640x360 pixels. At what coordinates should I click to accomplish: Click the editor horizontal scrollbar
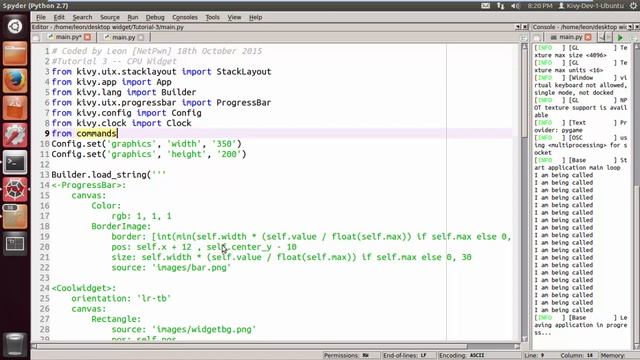coord(277,346)
